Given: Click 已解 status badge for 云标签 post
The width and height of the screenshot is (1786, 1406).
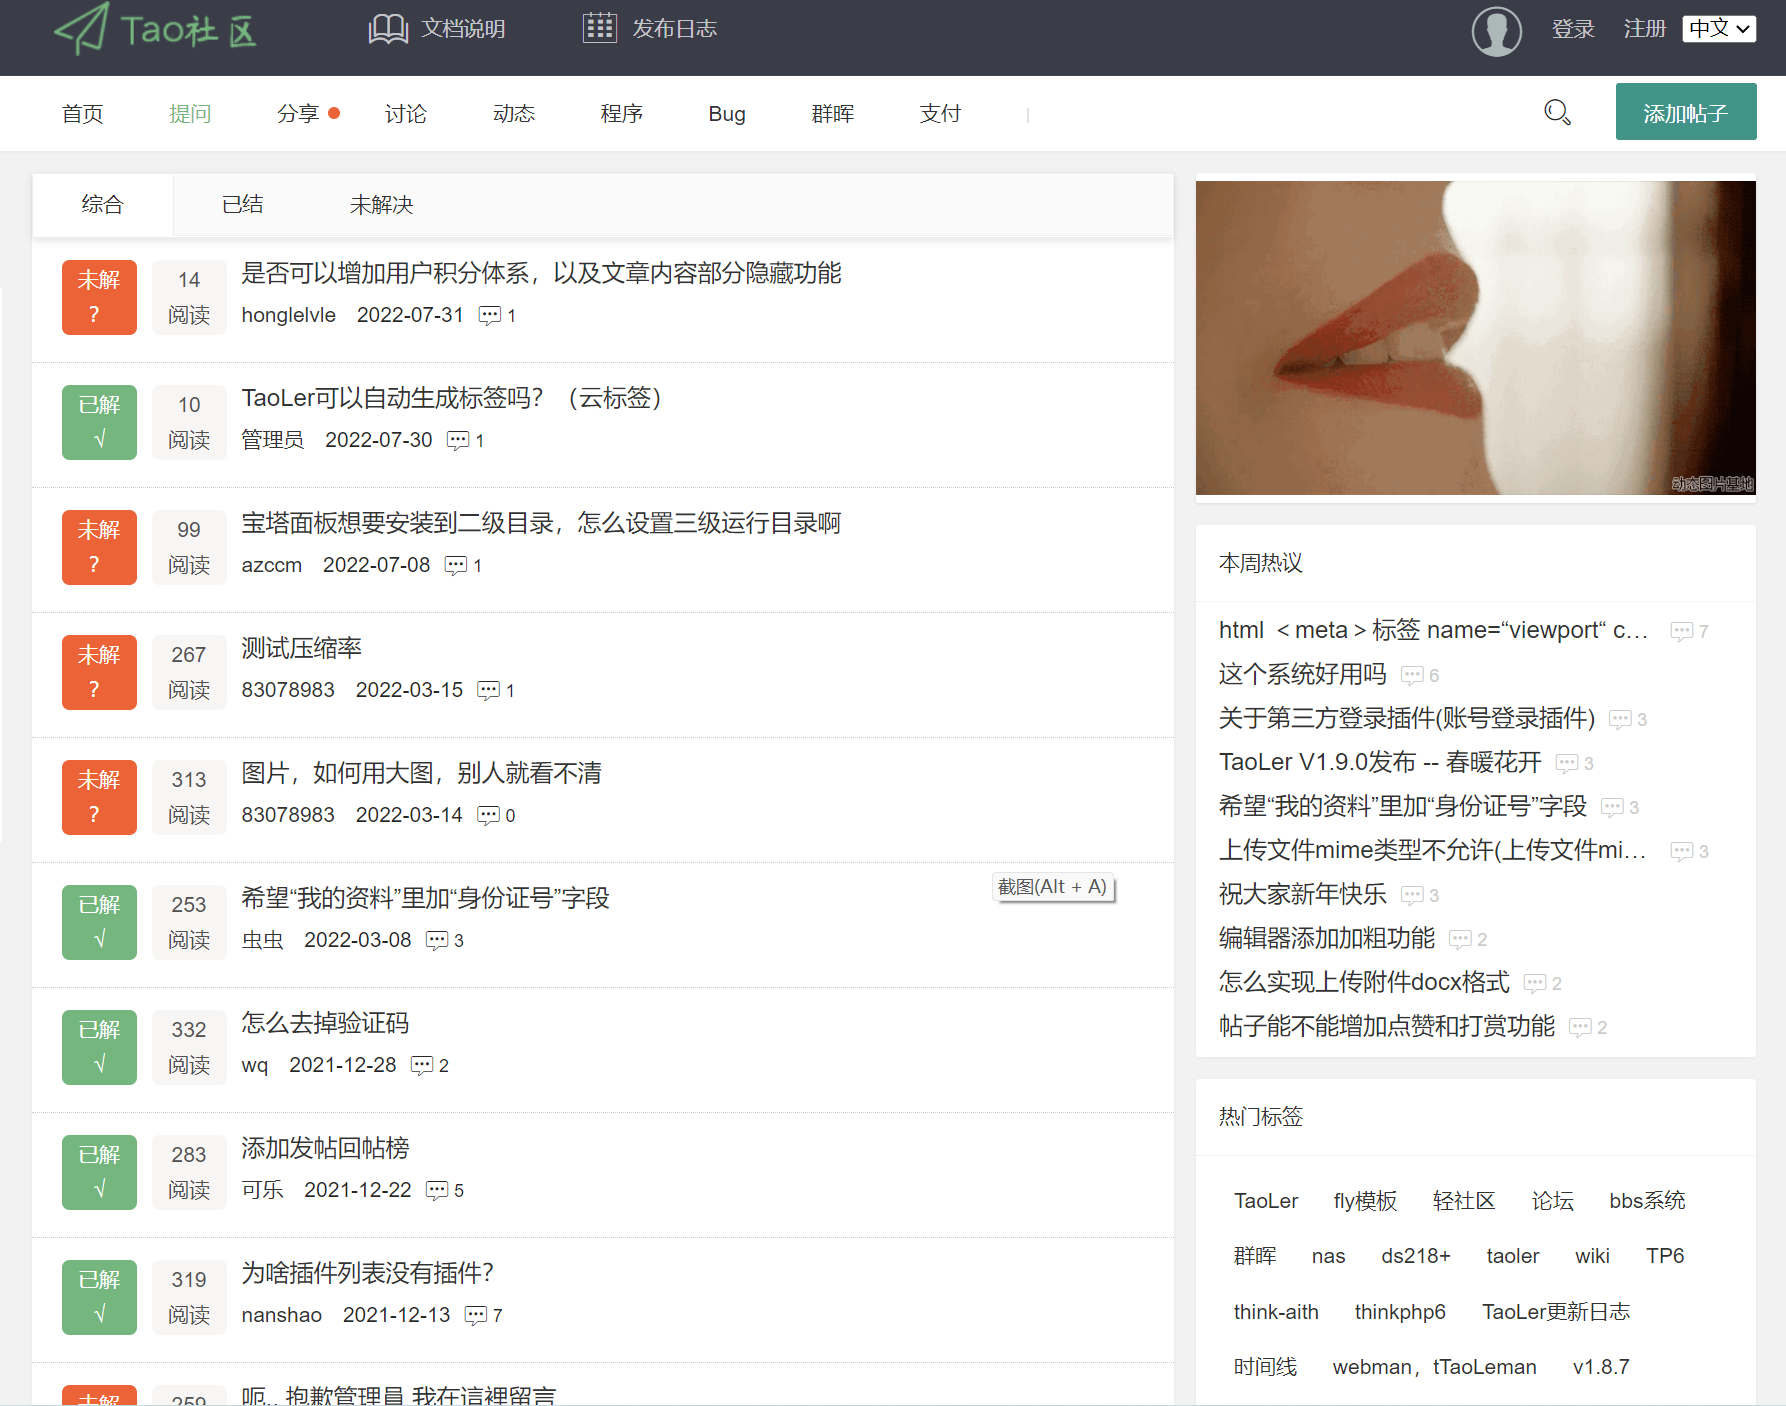Looking at the screenshot, I should tap(99, 422).
